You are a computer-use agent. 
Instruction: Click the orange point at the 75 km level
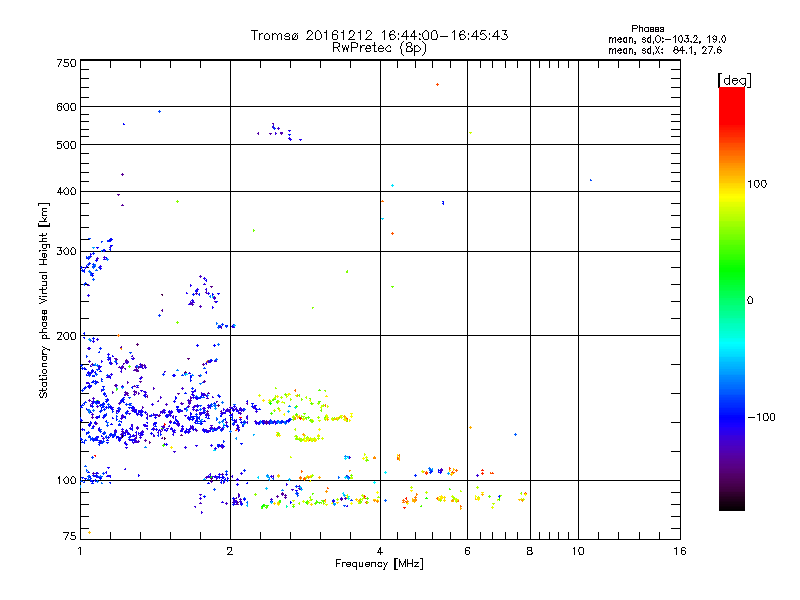pos(89,533)
